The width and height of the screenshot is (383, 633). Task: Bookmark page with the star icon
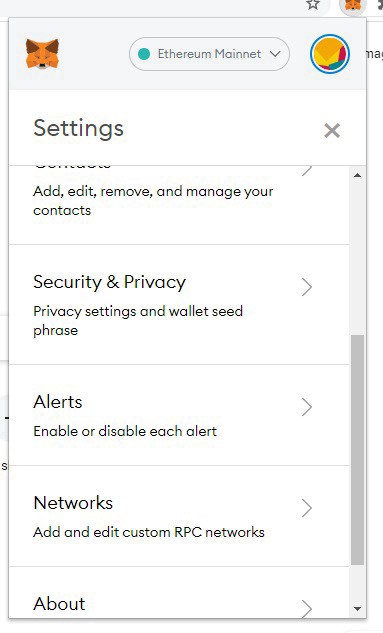tap(313, 5)
